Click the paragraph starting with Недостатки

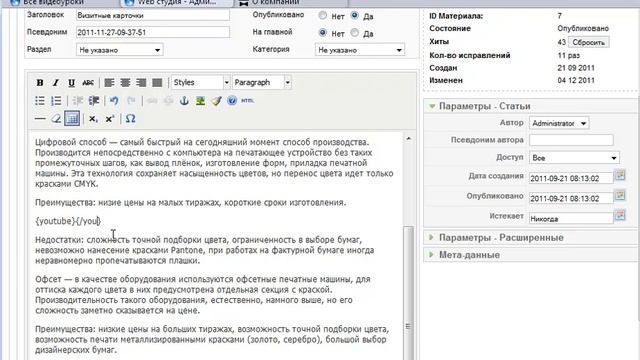tap(204, 250)
